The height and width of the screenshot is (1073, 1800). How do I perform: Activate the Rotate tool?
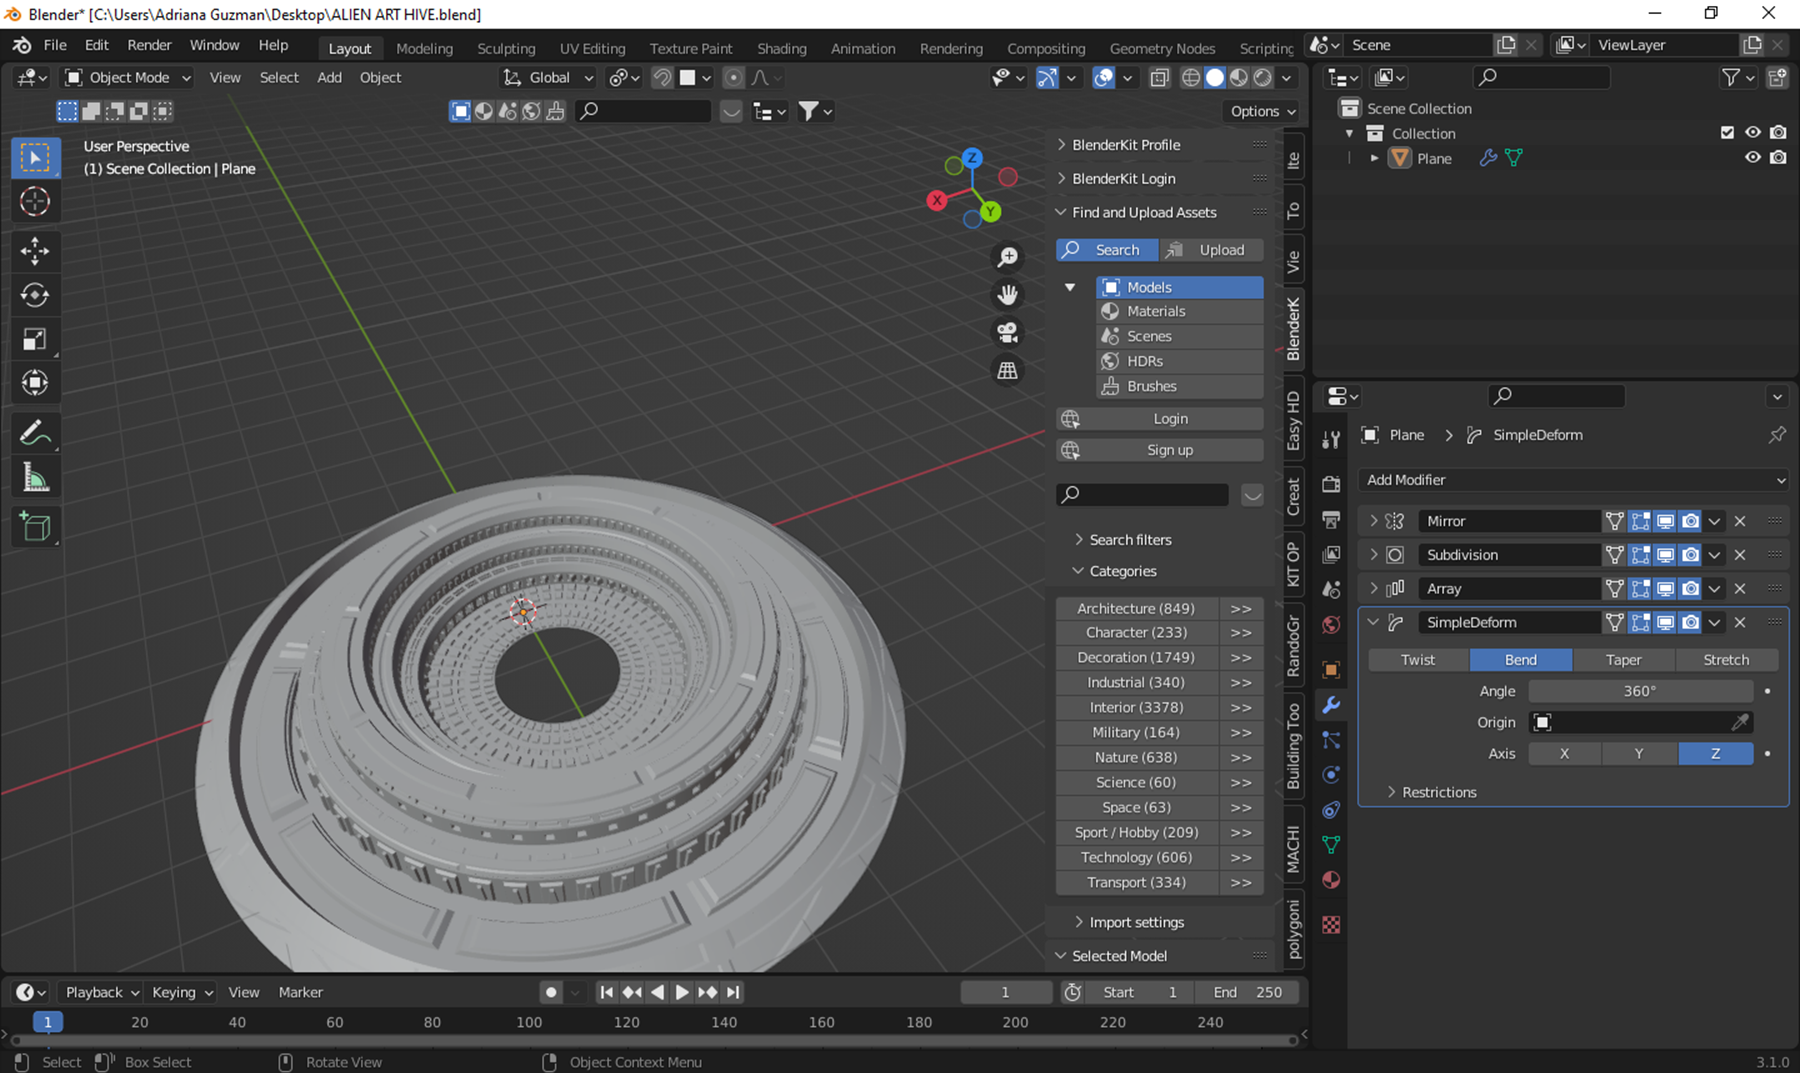pos(35,295)
